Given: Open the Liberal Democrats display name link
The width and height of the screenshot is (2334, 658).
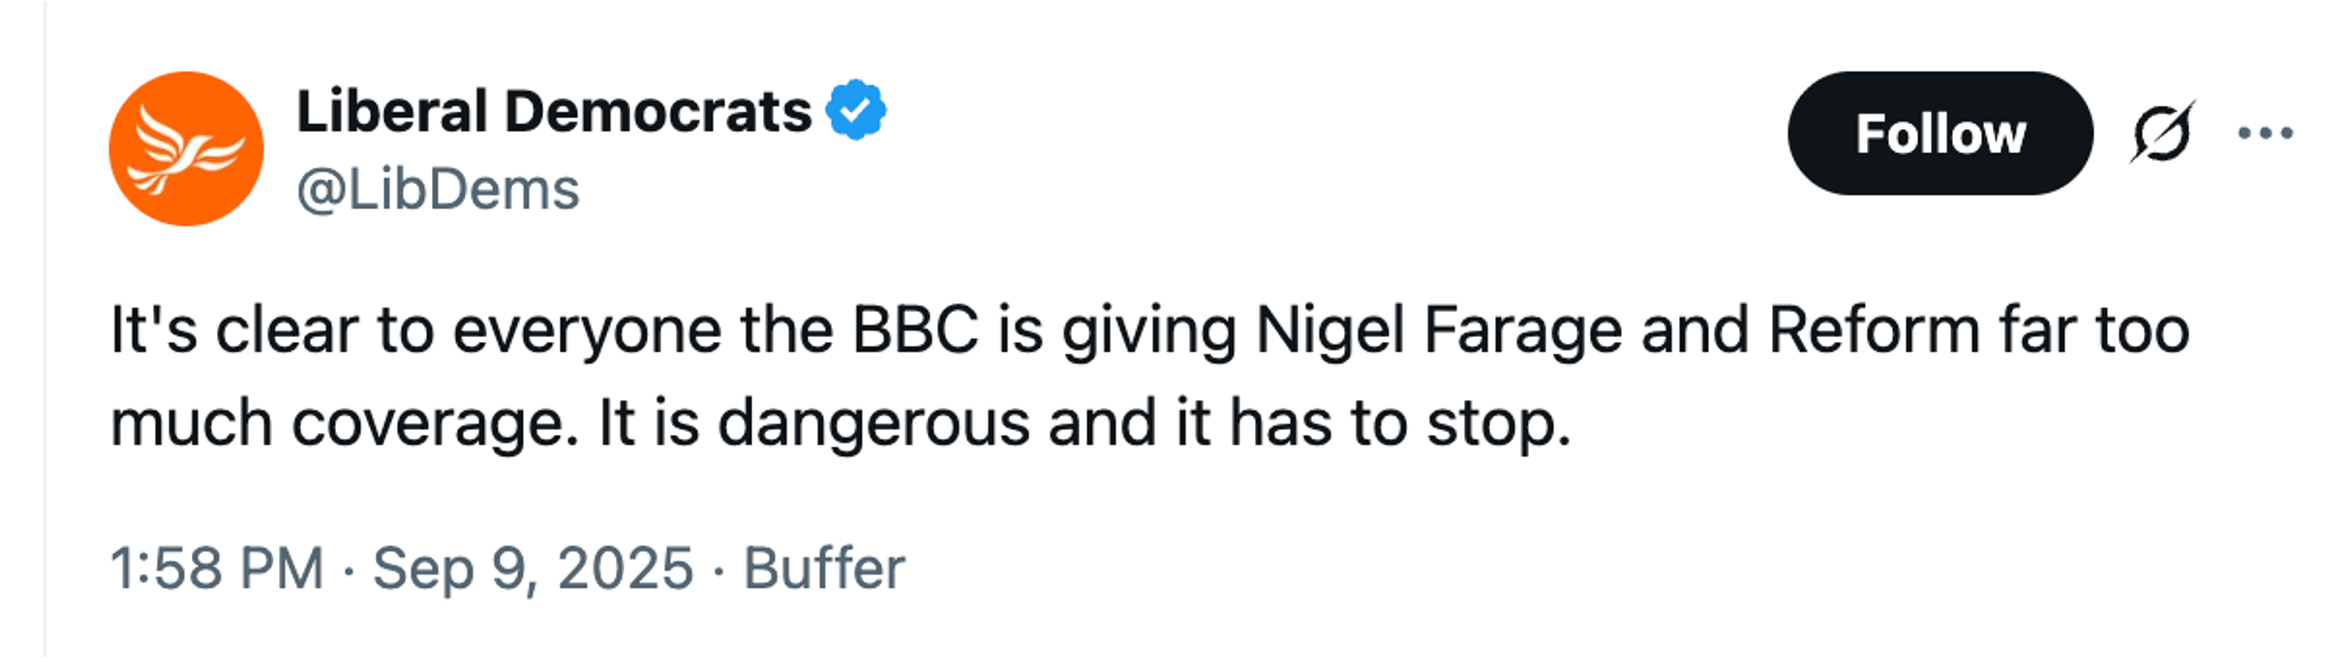Looking at the screenshot, I should (554, 111).
